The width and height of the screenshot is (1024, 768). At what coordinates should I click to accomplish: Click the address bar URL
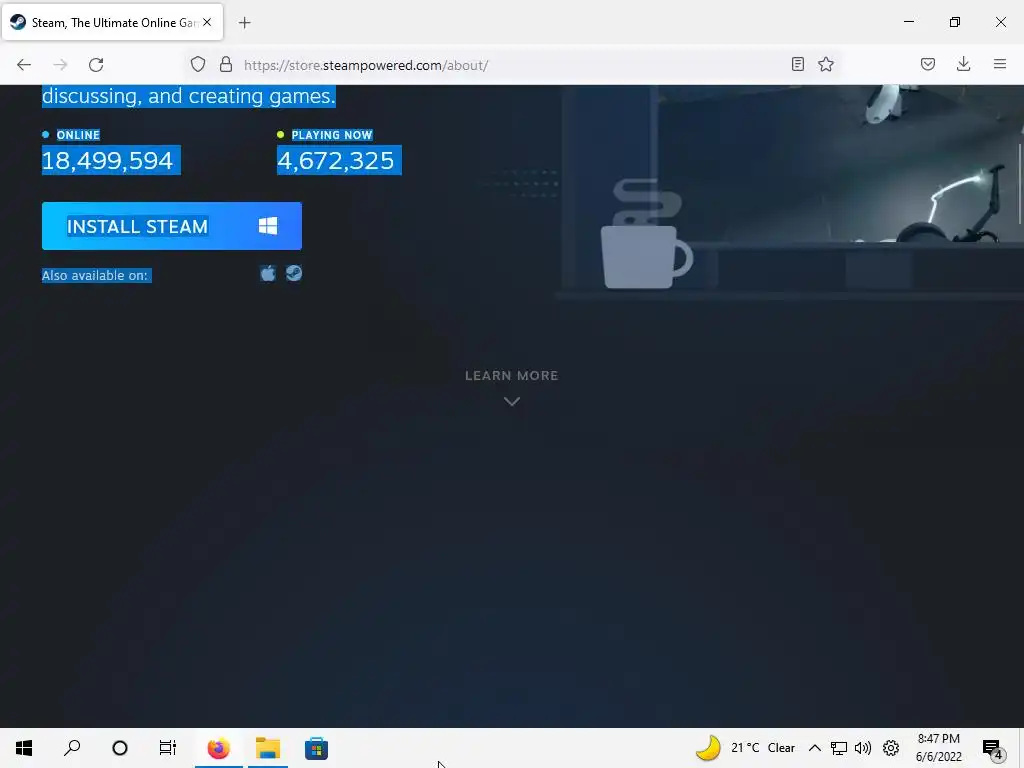(366, 65)
